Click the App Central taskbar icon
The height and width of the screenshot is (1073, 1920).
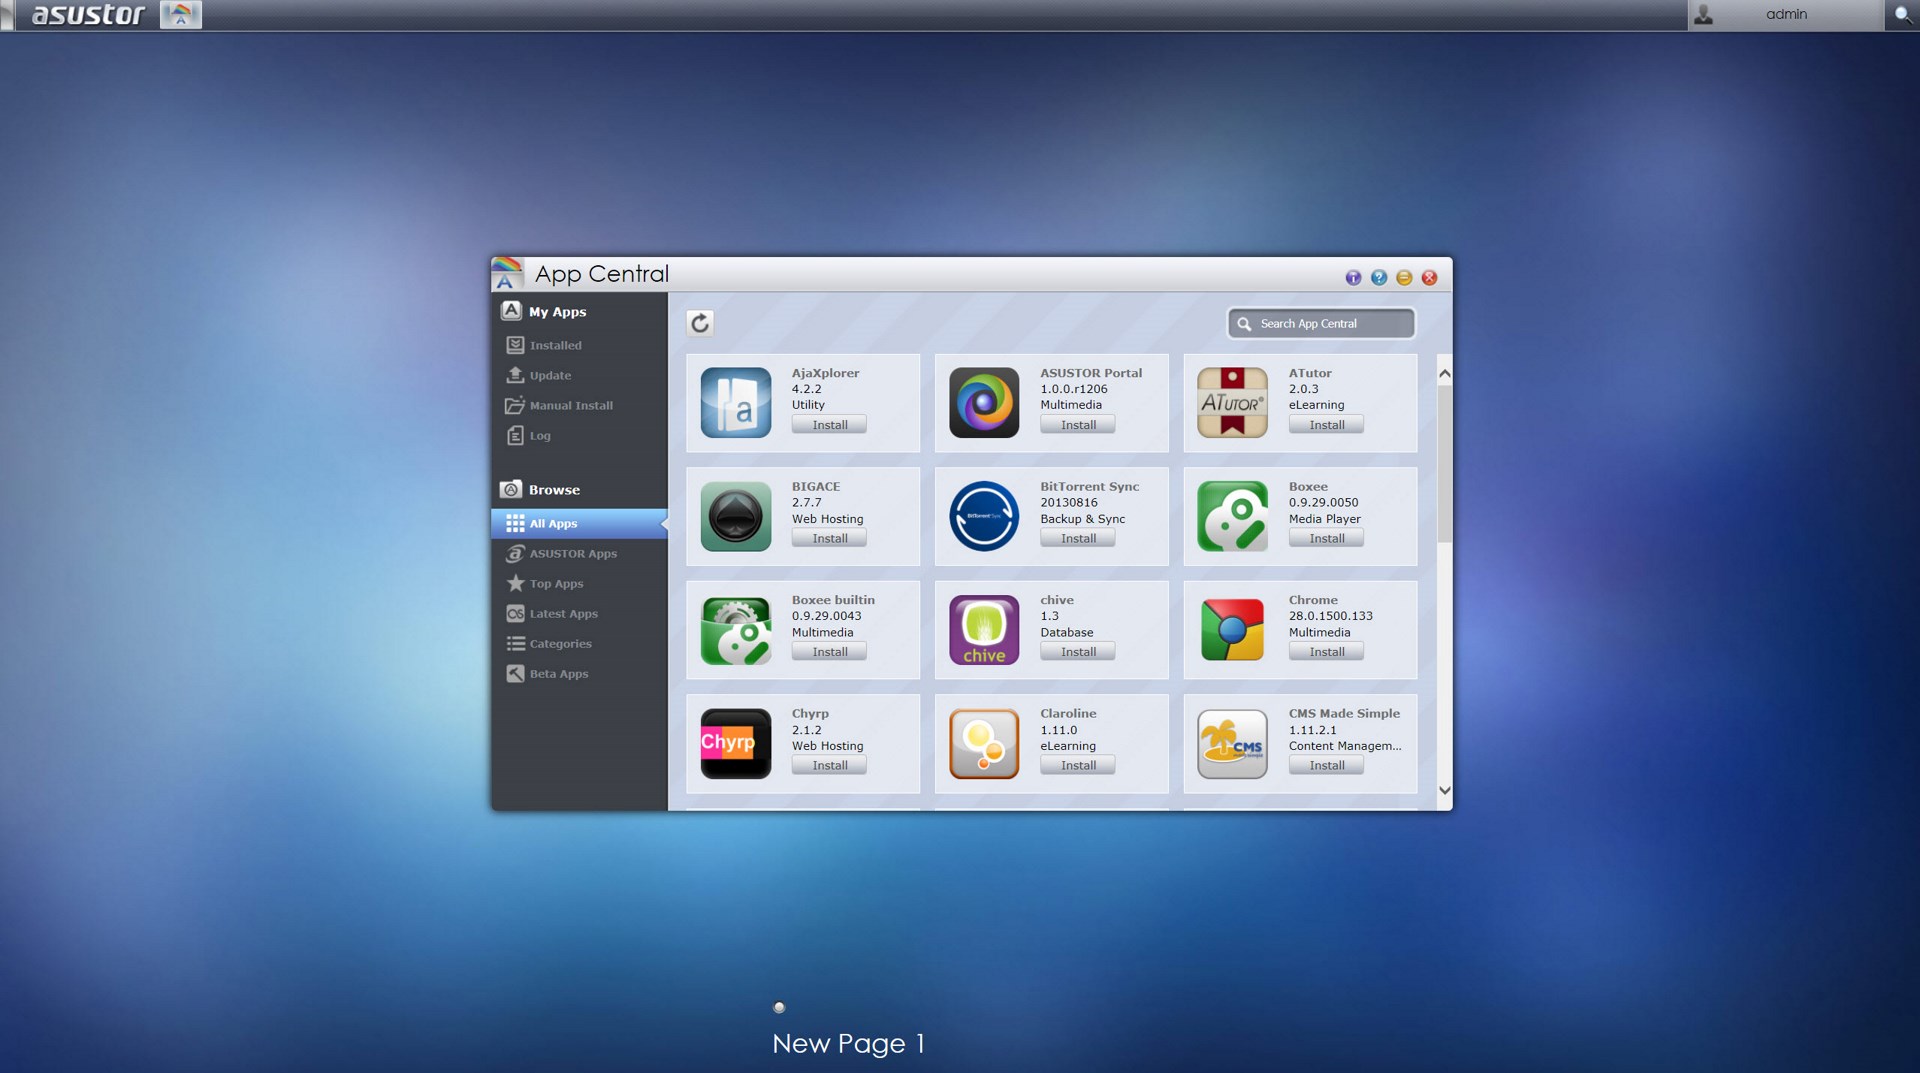[181, 15]
